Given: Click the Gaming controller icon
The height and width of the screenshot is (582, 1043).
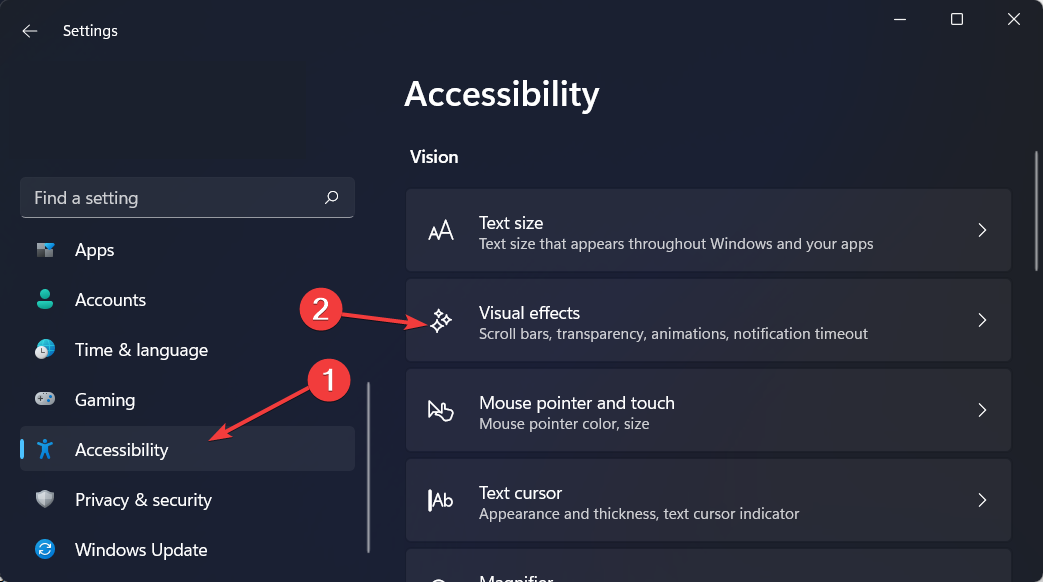Looking at the screenshot, I should [x=45, y=400].
